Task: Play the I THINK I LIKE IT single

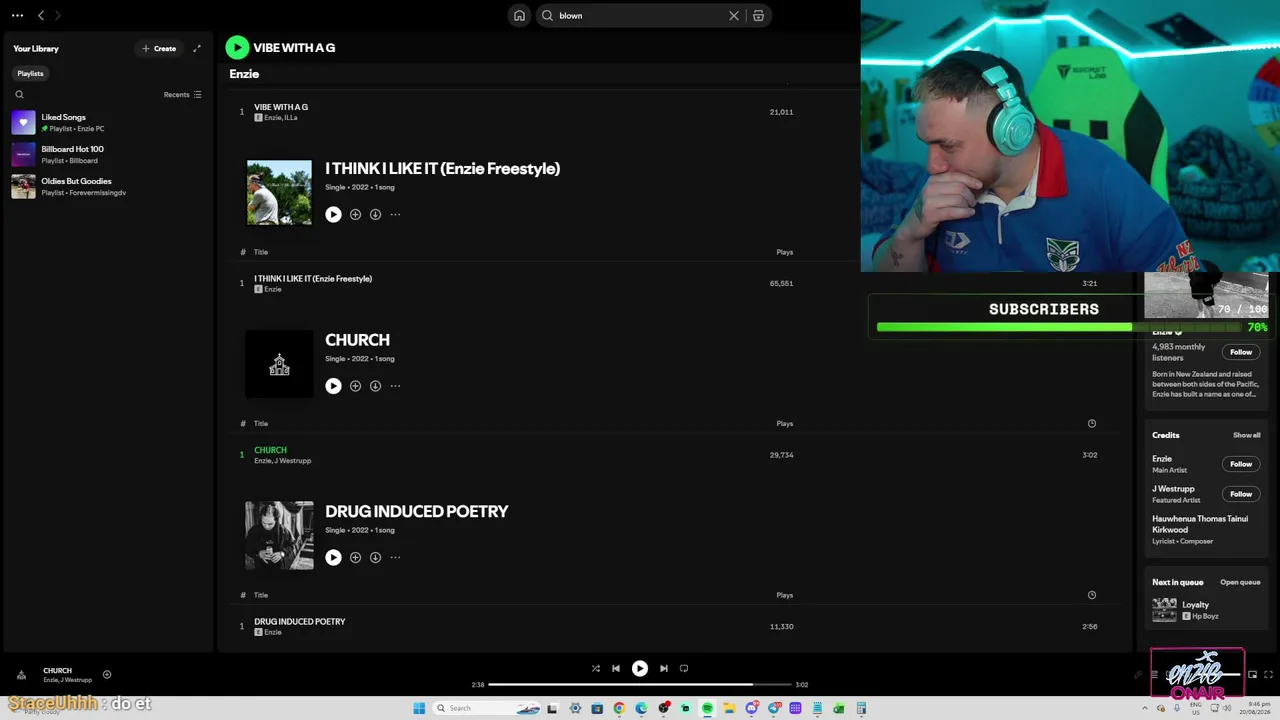Action: [x=333, y=214]
